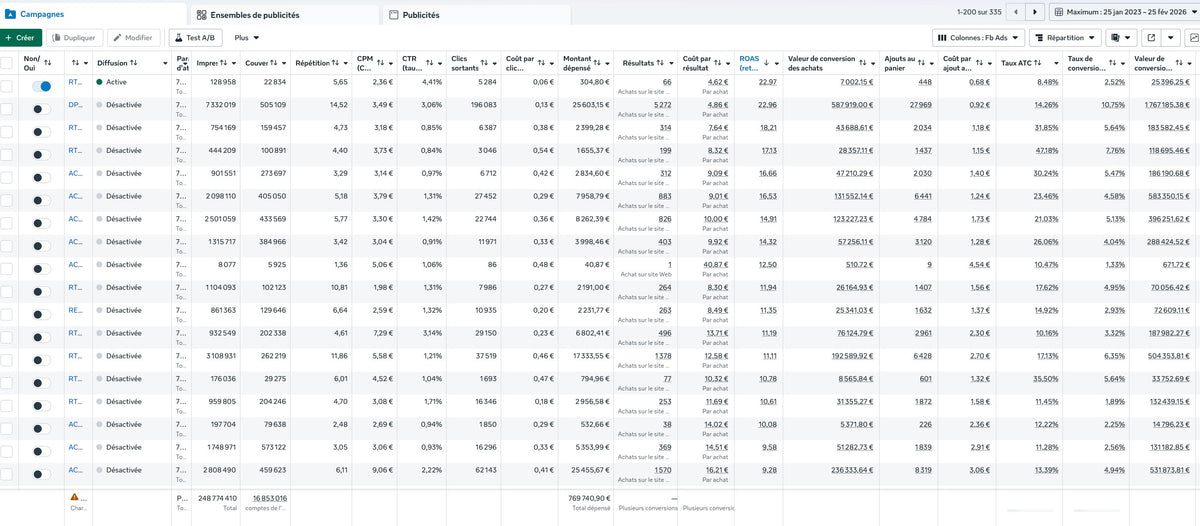Open the Colonnes: Fb Ads dropdown
Screen dimensions: 1200x526
(978, 38)
